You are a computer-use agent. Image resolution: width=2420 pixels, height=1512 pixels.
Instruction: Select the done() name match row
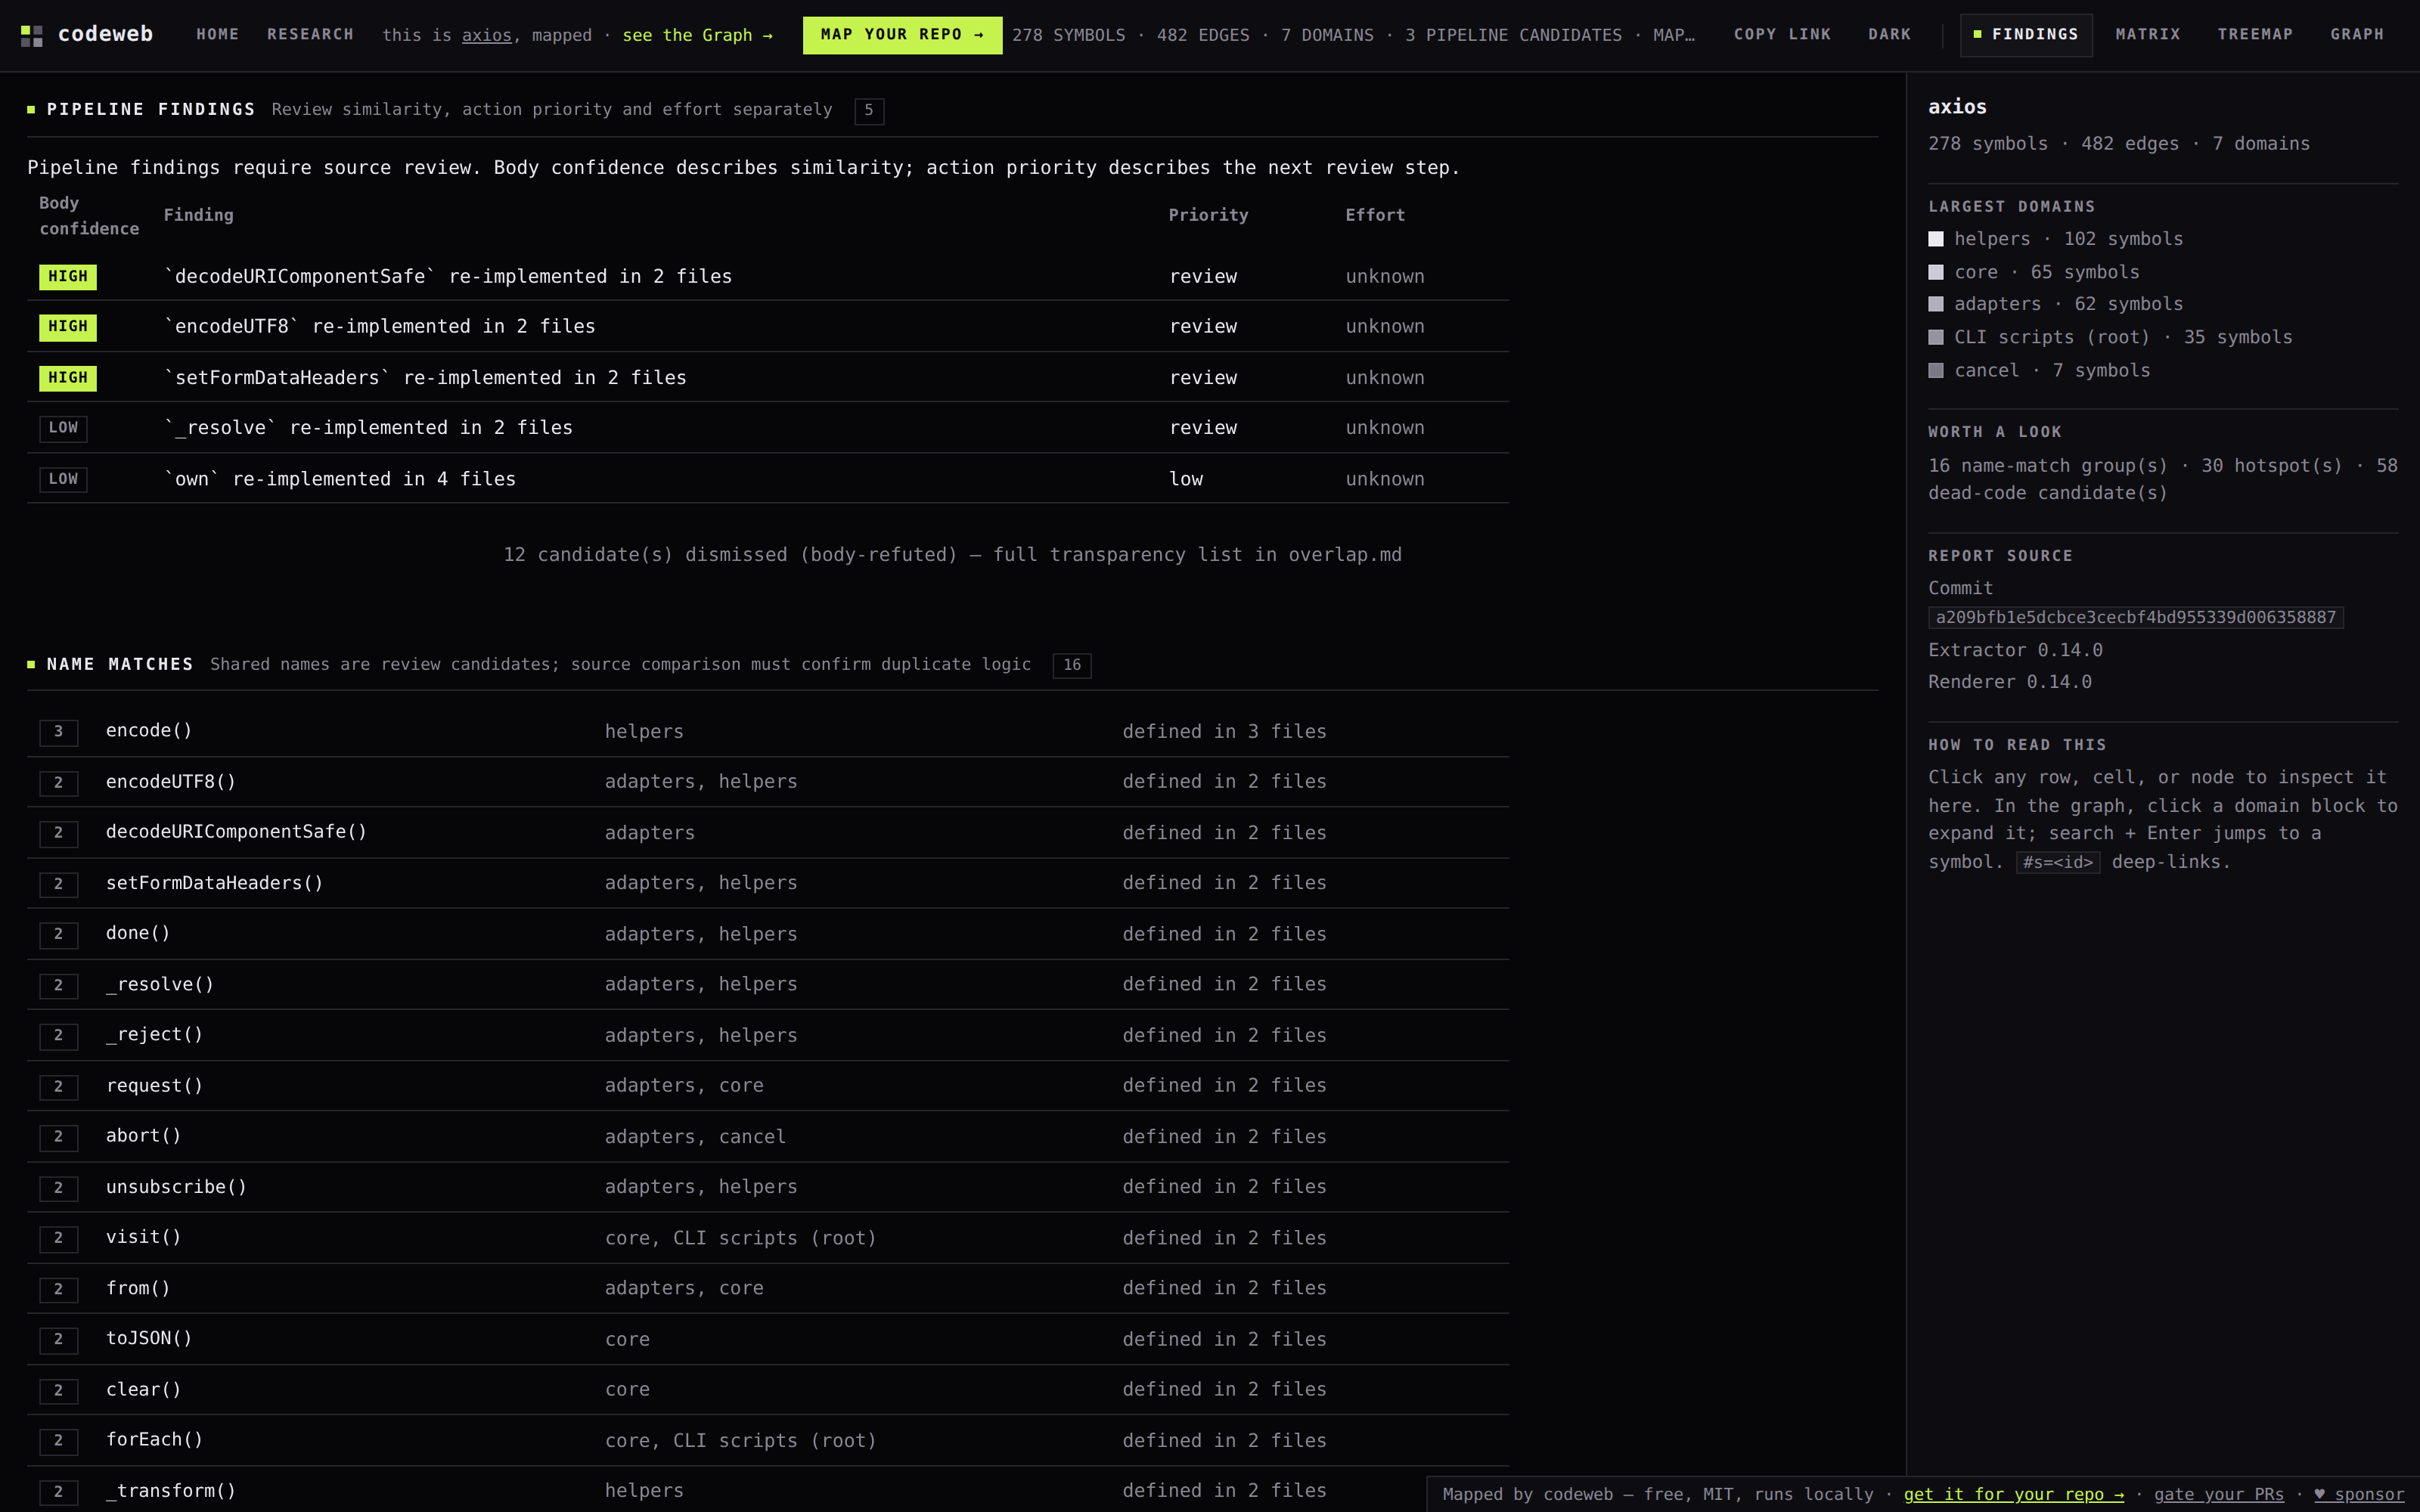(x=768, y=934)
